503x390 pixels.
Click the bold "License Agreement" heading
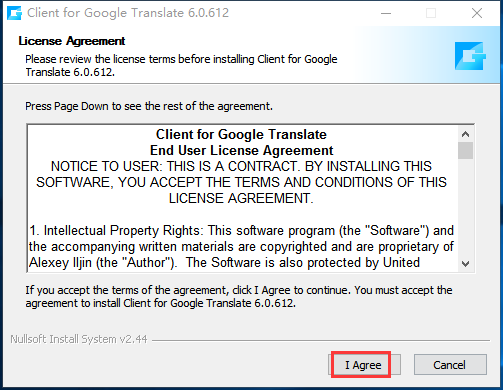pos(72,41)
